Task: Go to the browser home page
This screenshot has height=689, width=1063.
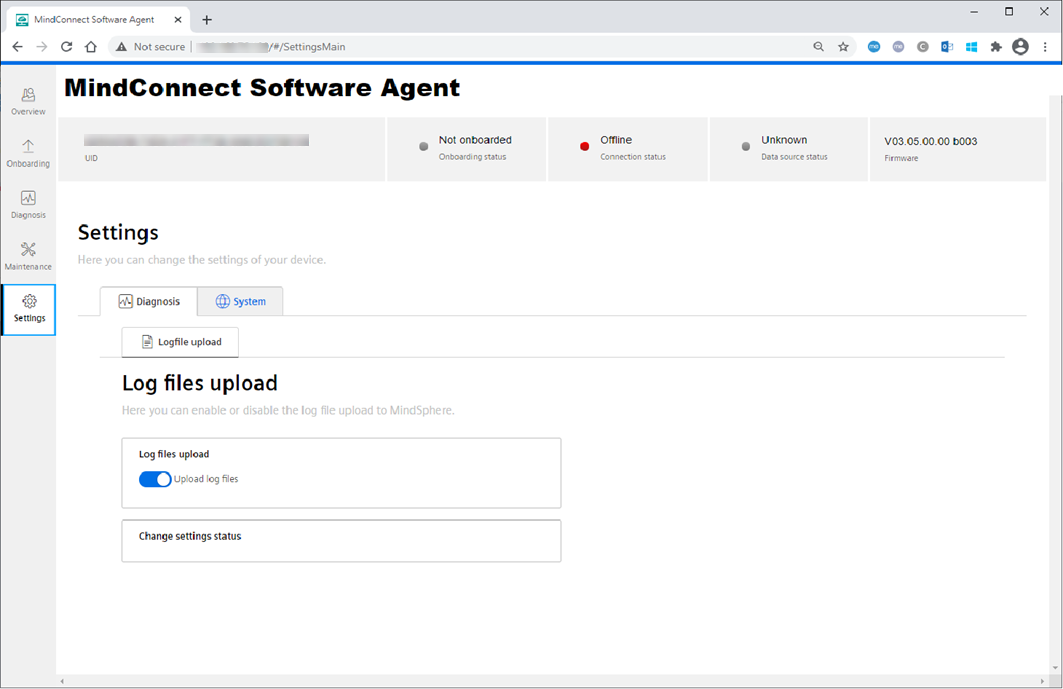Action: (x=91, y=47)
